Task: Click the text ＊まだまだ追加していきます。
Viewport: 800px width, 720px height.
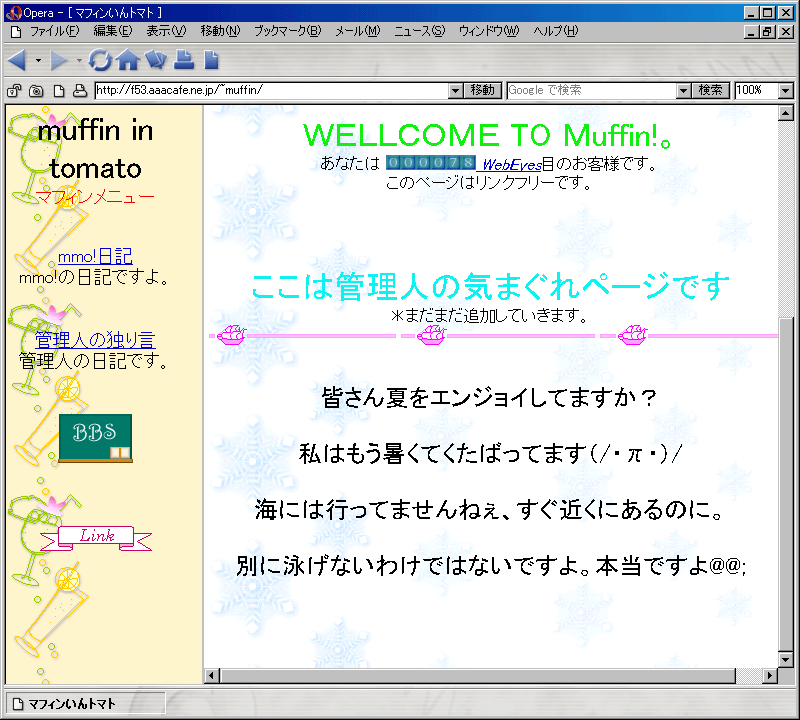Action: pos(489,315)
